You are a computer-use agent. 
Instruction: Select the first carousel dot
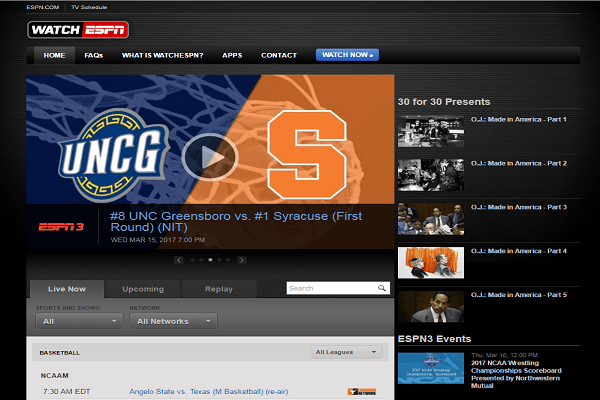click(x=192, y=260)
